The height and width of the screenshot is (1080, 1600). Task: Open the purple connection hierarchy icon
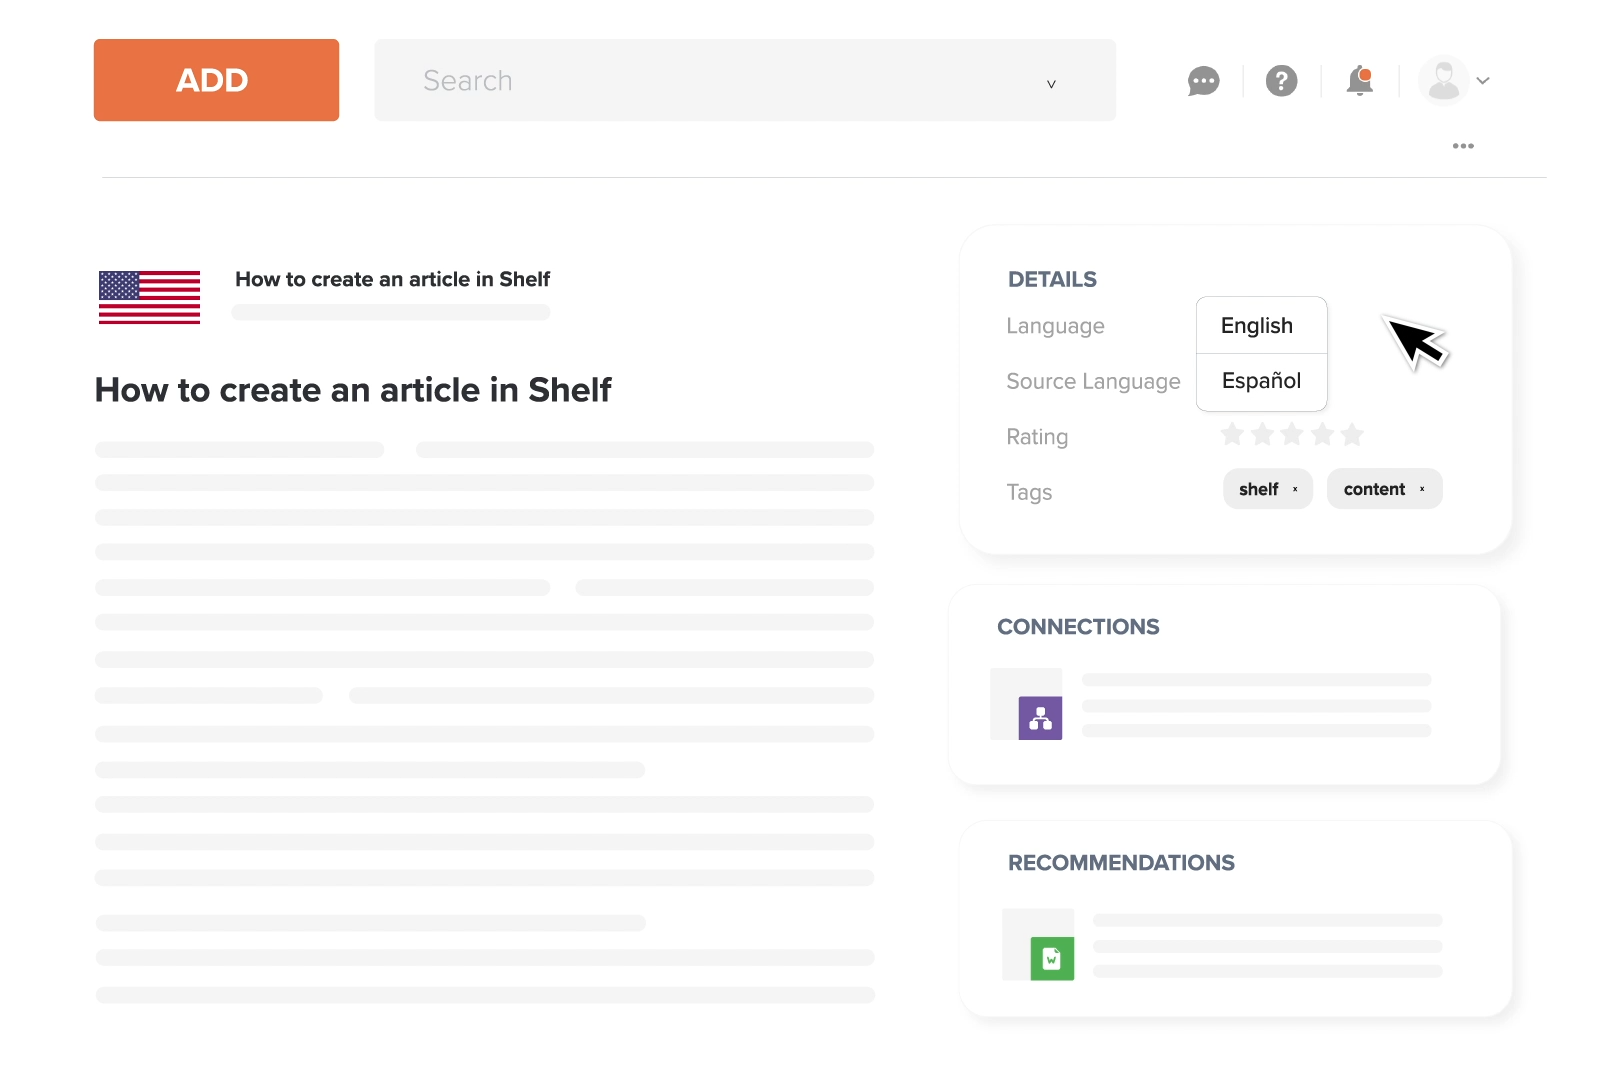1040,718
